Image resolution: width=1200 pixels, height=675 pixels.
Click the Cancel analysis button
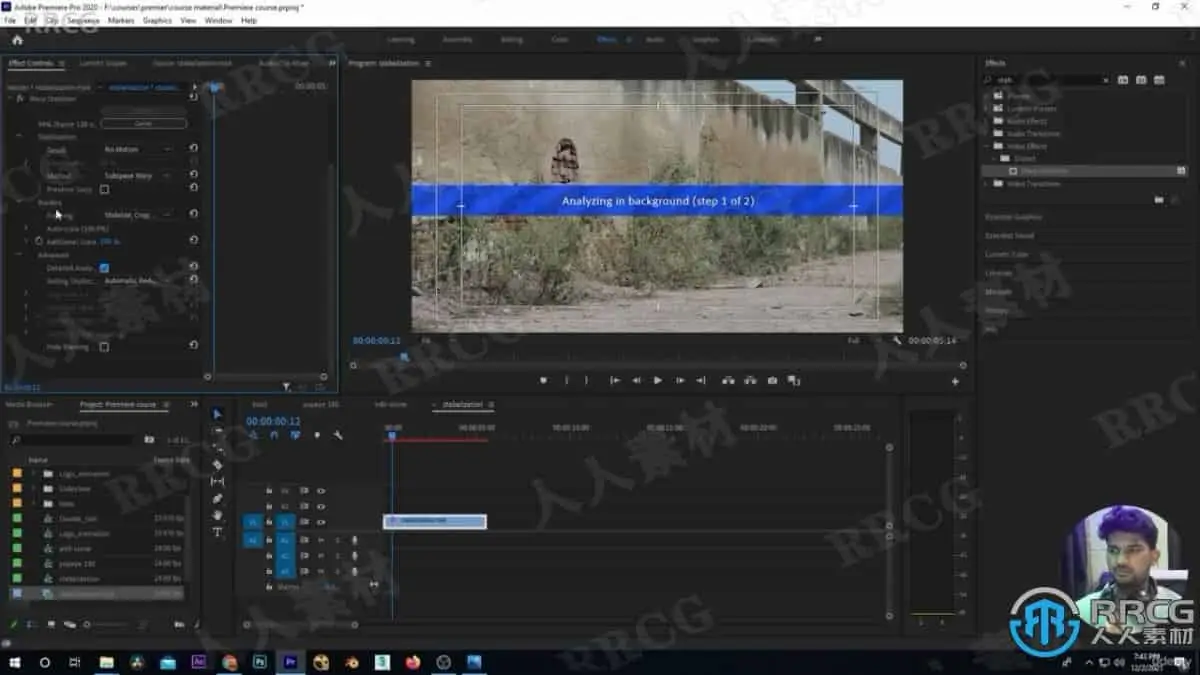point(143,123)
